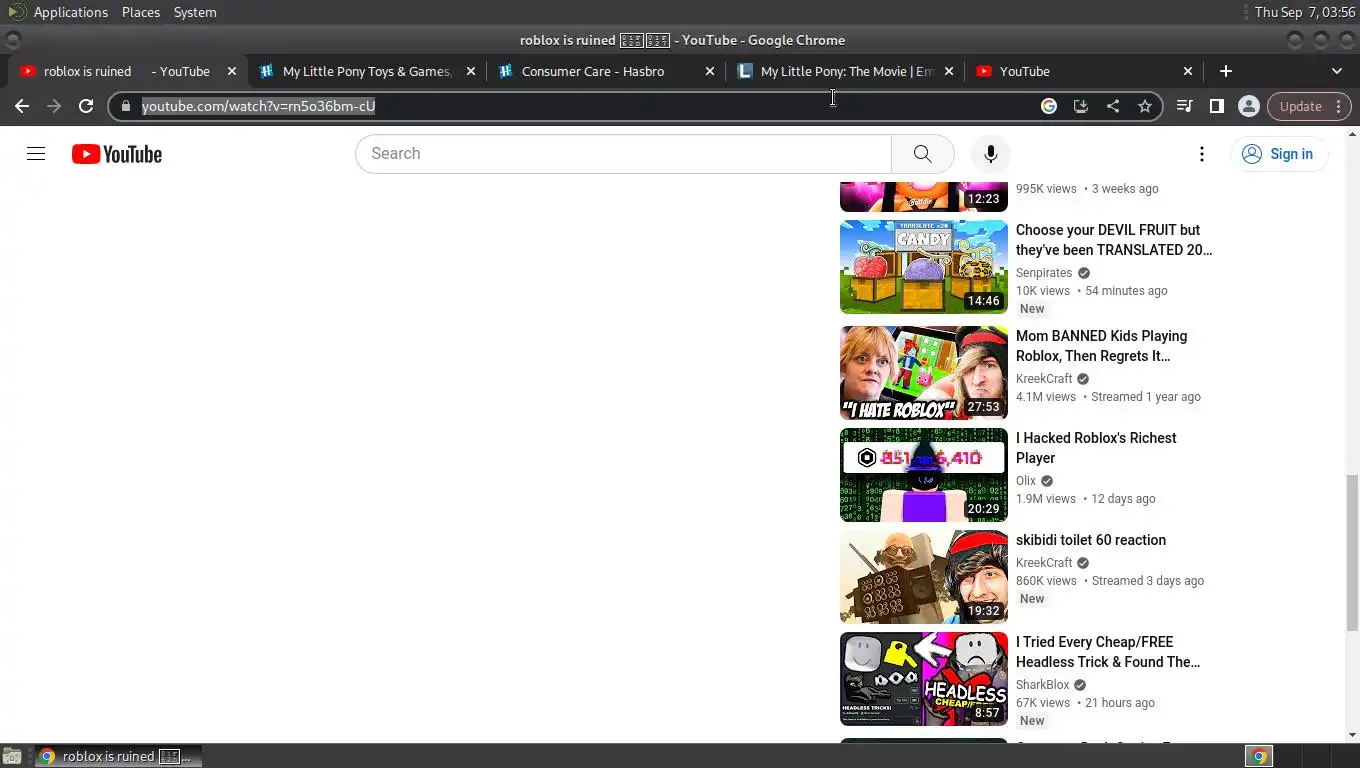Screen dimensions: 1360x768
Task: Expand the tab search dropdown arrow
Action: click(1337, 71)
